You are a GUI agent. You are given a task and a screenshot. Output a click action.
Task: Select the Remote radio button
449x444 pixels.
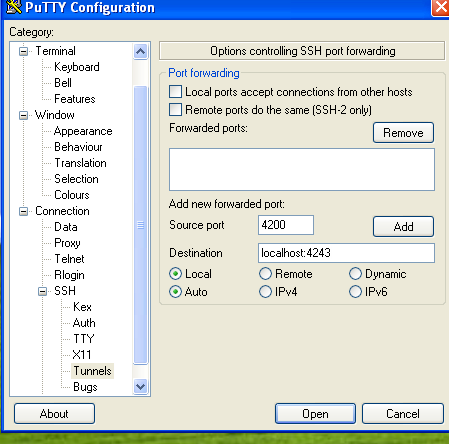pyautogui.click(x=265, y=274)
